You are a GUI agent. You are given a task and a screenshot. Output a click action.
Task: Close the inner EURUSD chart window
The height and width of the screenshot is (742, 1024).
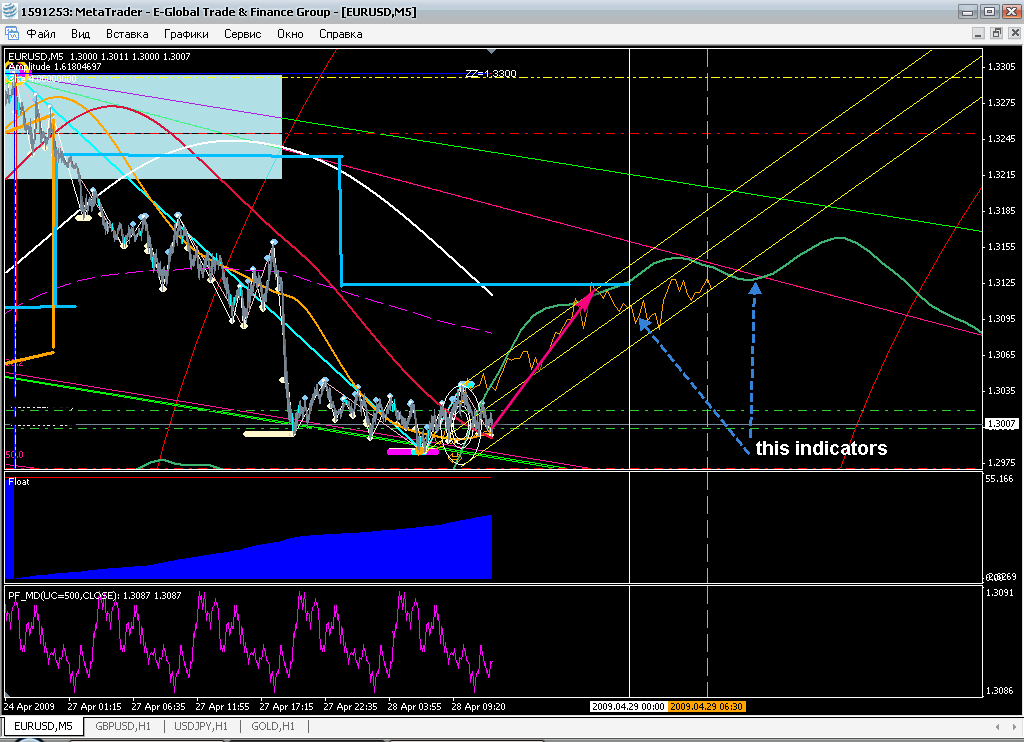pos(1015,33)
